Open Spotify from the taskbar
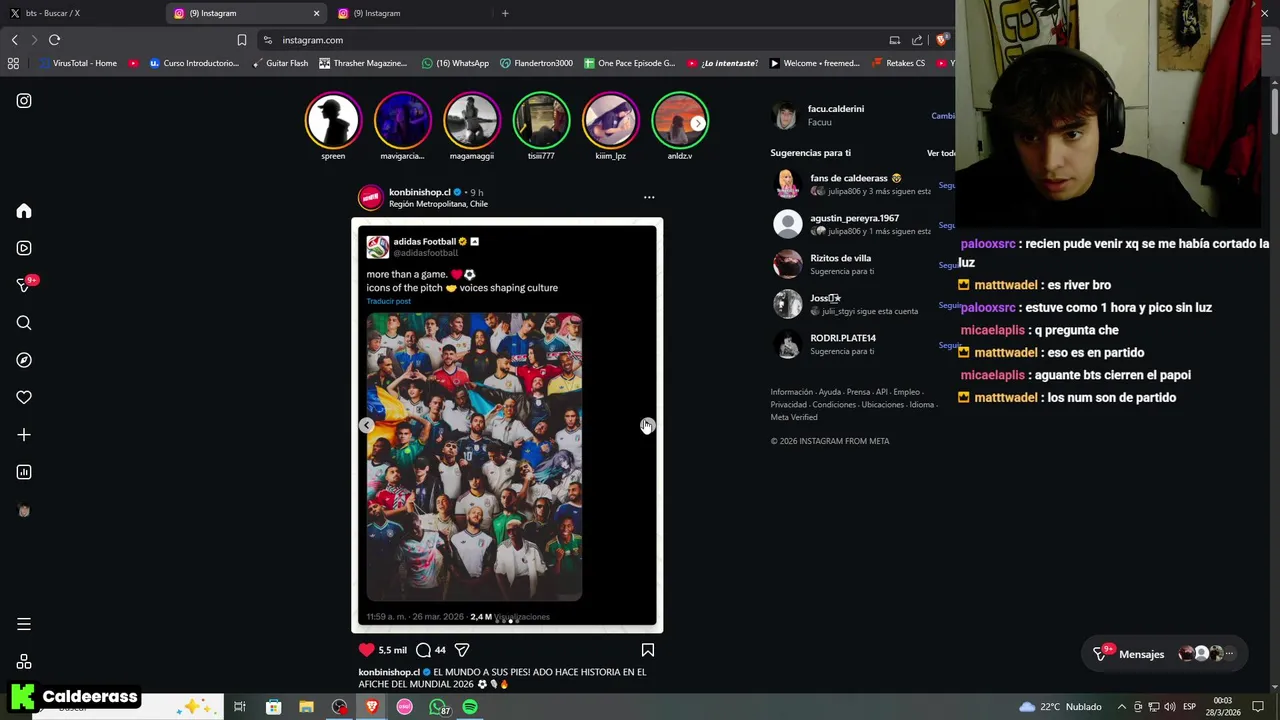The width and height of the screenshot is (1280, 720). pos(470,707)
